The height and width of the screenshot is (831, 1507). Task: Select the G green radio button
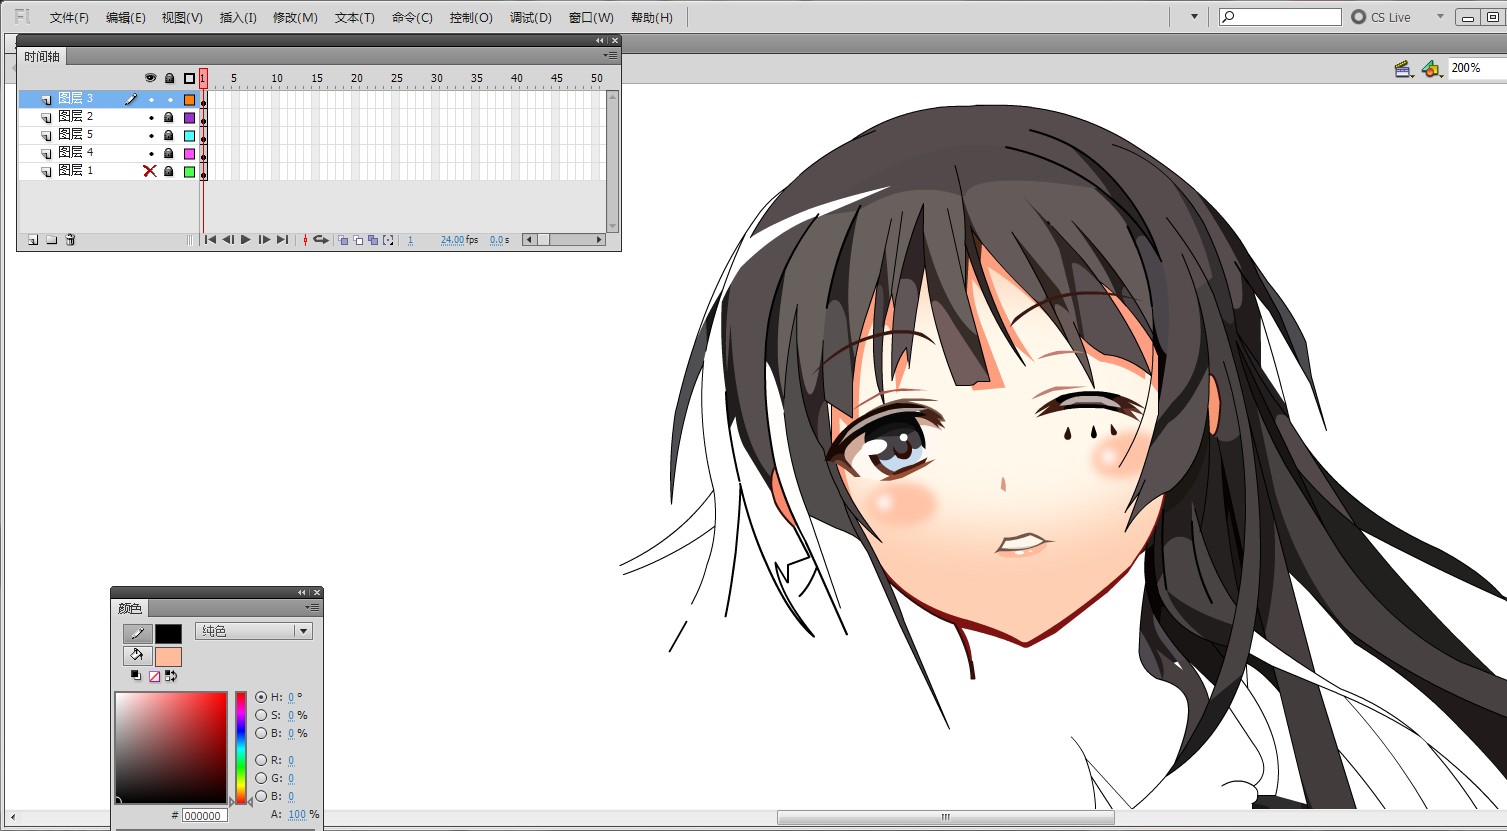(261, 778)
